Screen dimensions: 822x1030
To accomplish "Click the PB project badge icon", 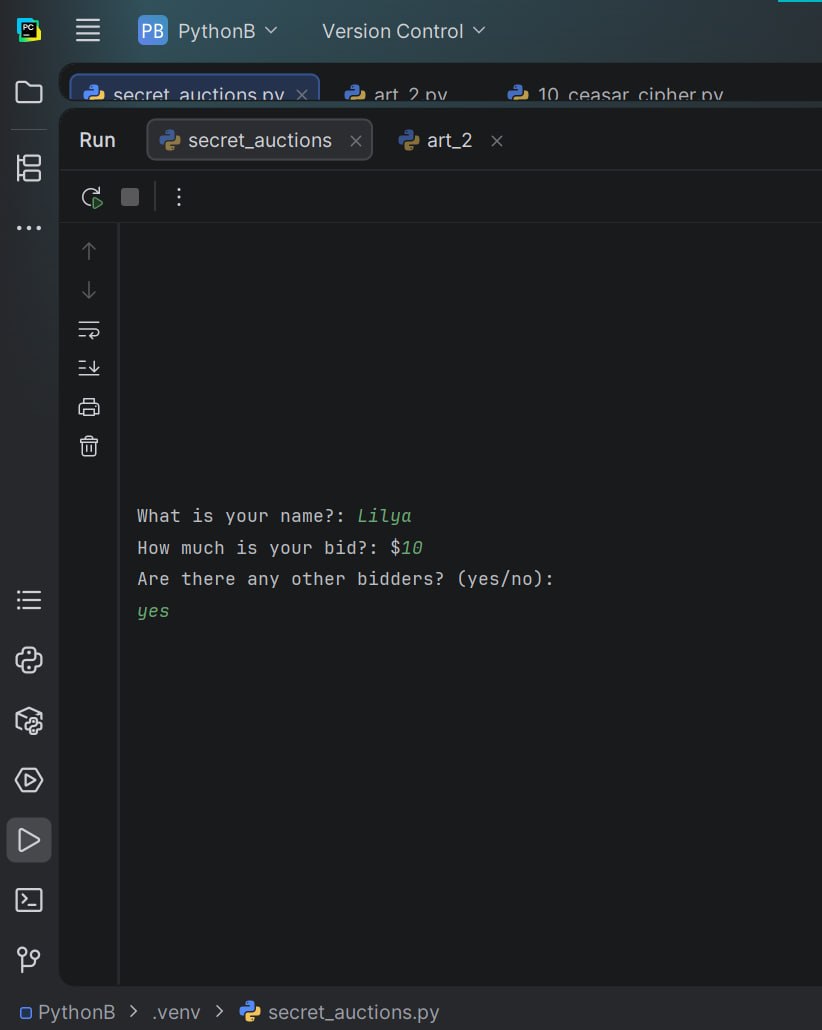I will (153, 30).
